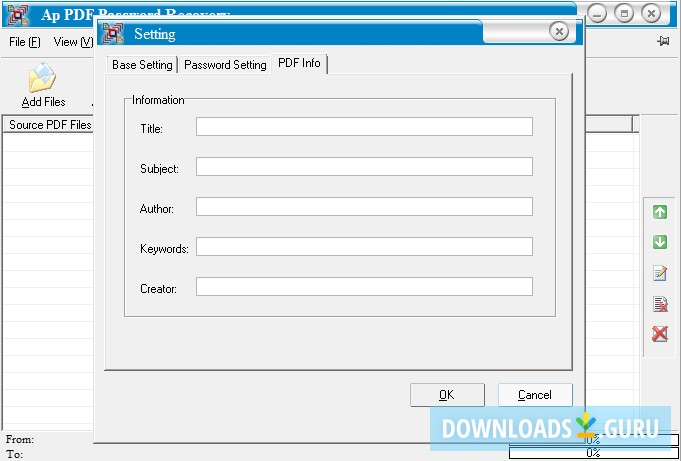Click the red X delete all icon
681x461 pixels.
[x=660, y=334]
